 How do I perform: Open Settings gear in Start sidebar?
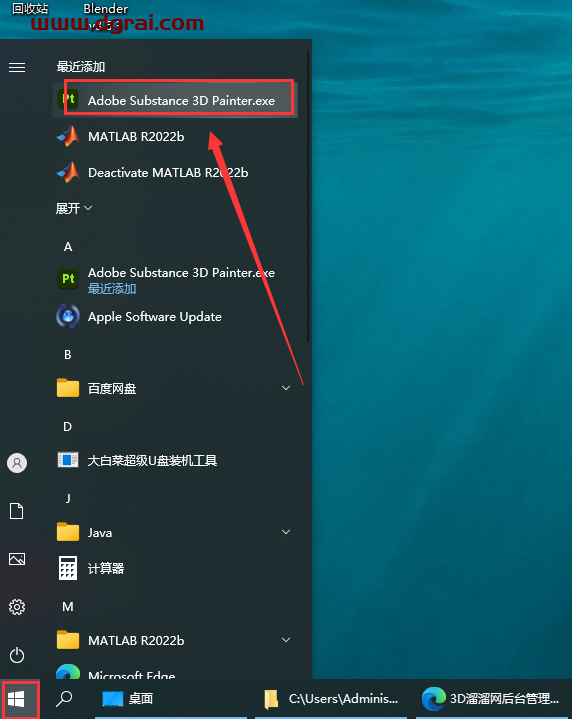tap(17, 607)
